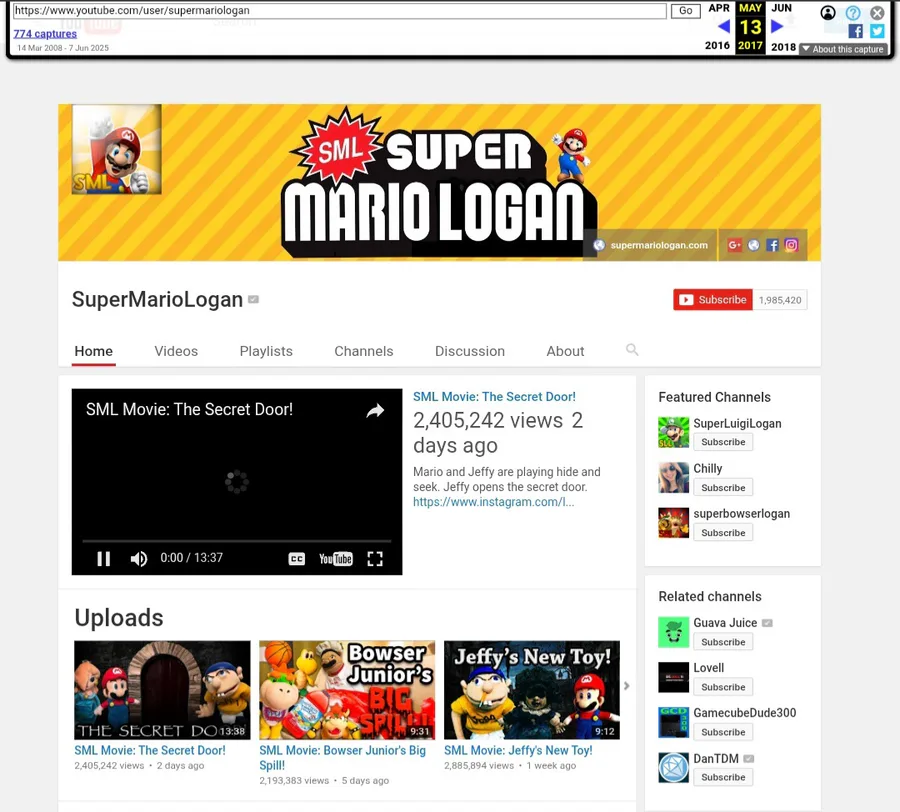The height and width of the screenshot is (812, 900).
Task: Subscribe to SuperMarioLogan with red button
Action: pyautogui.click(x=713, y=300)
